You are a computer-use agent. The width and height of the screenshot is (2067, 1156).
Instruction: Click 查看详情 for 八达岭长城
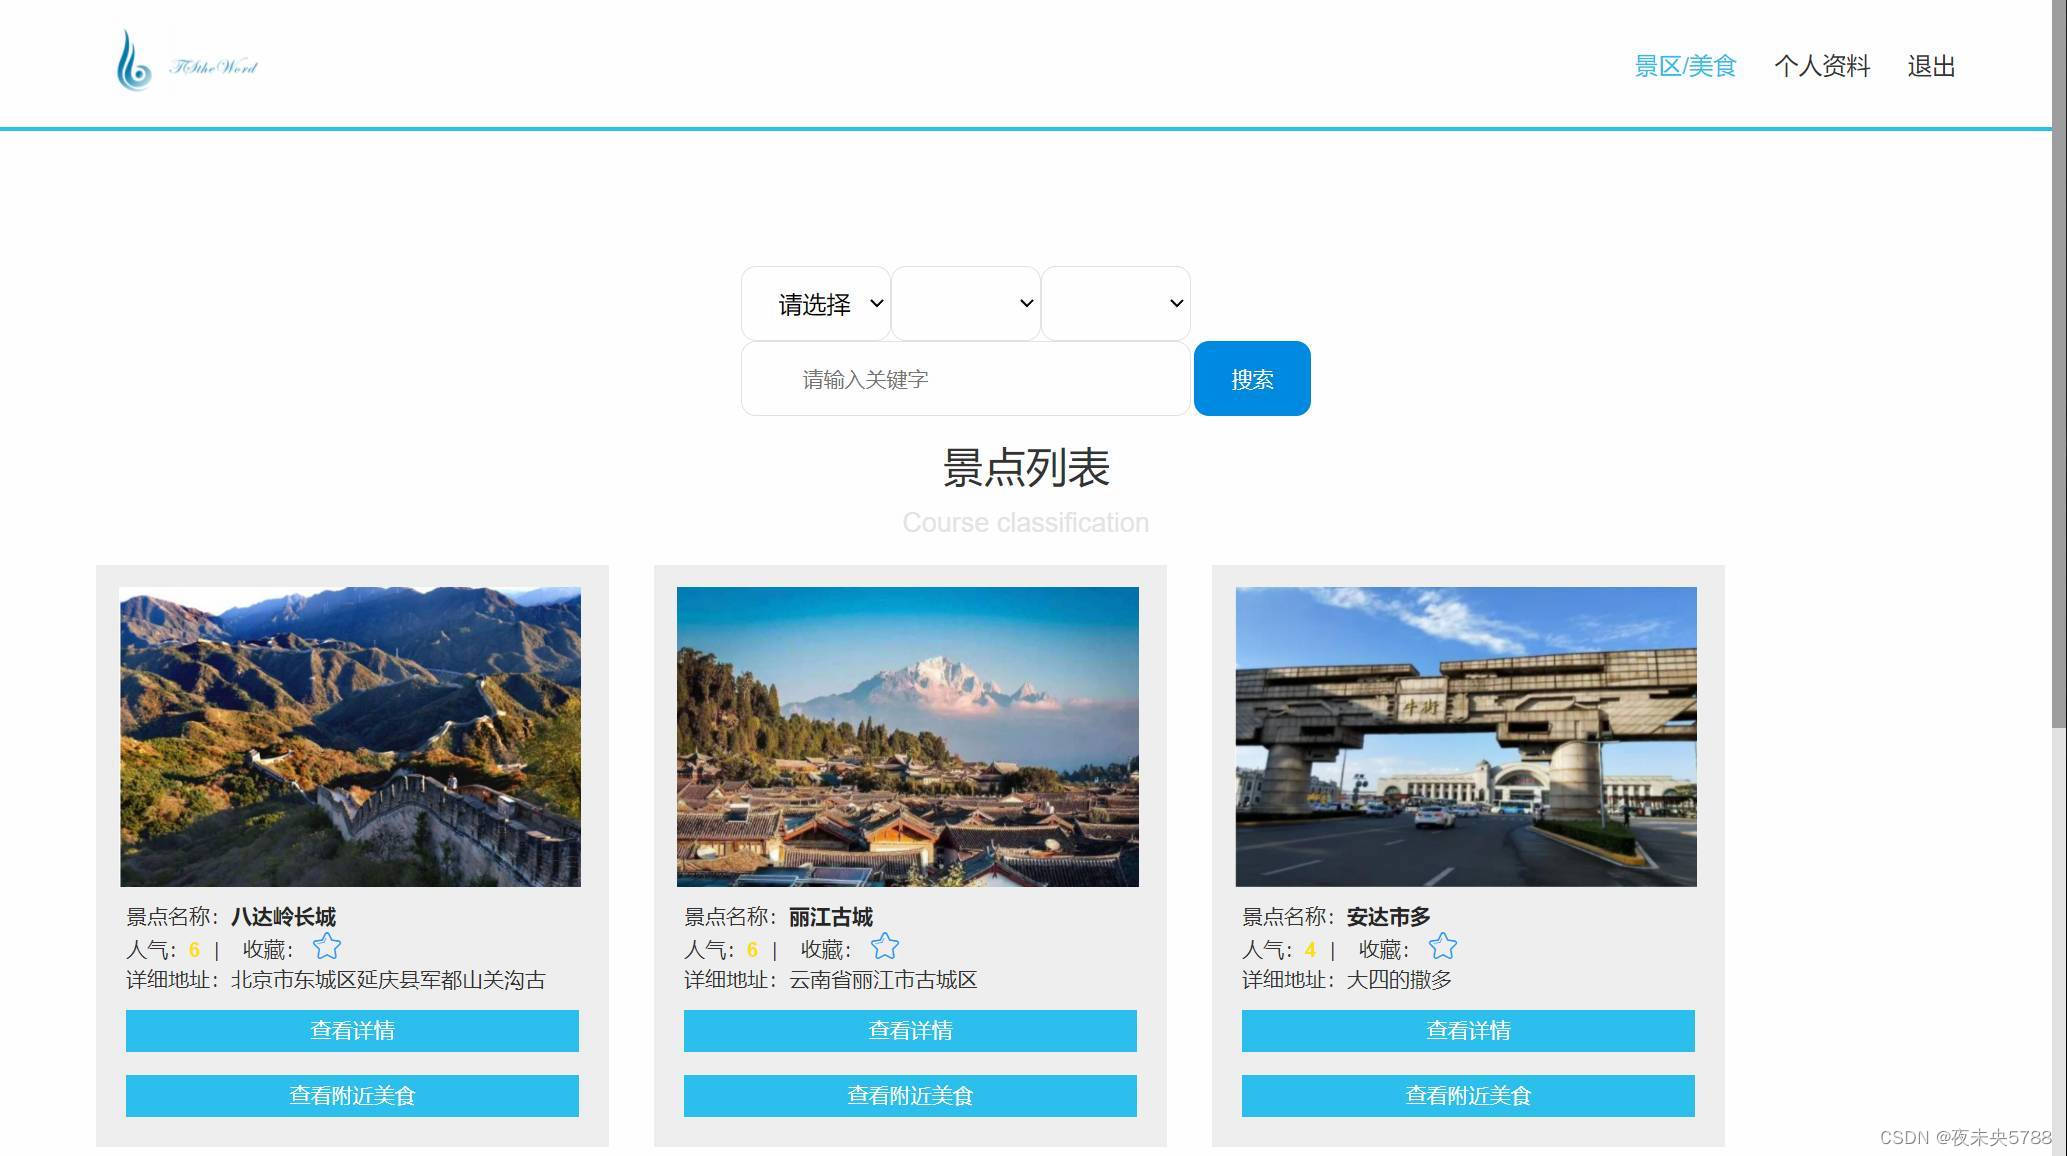(352, 1031)
